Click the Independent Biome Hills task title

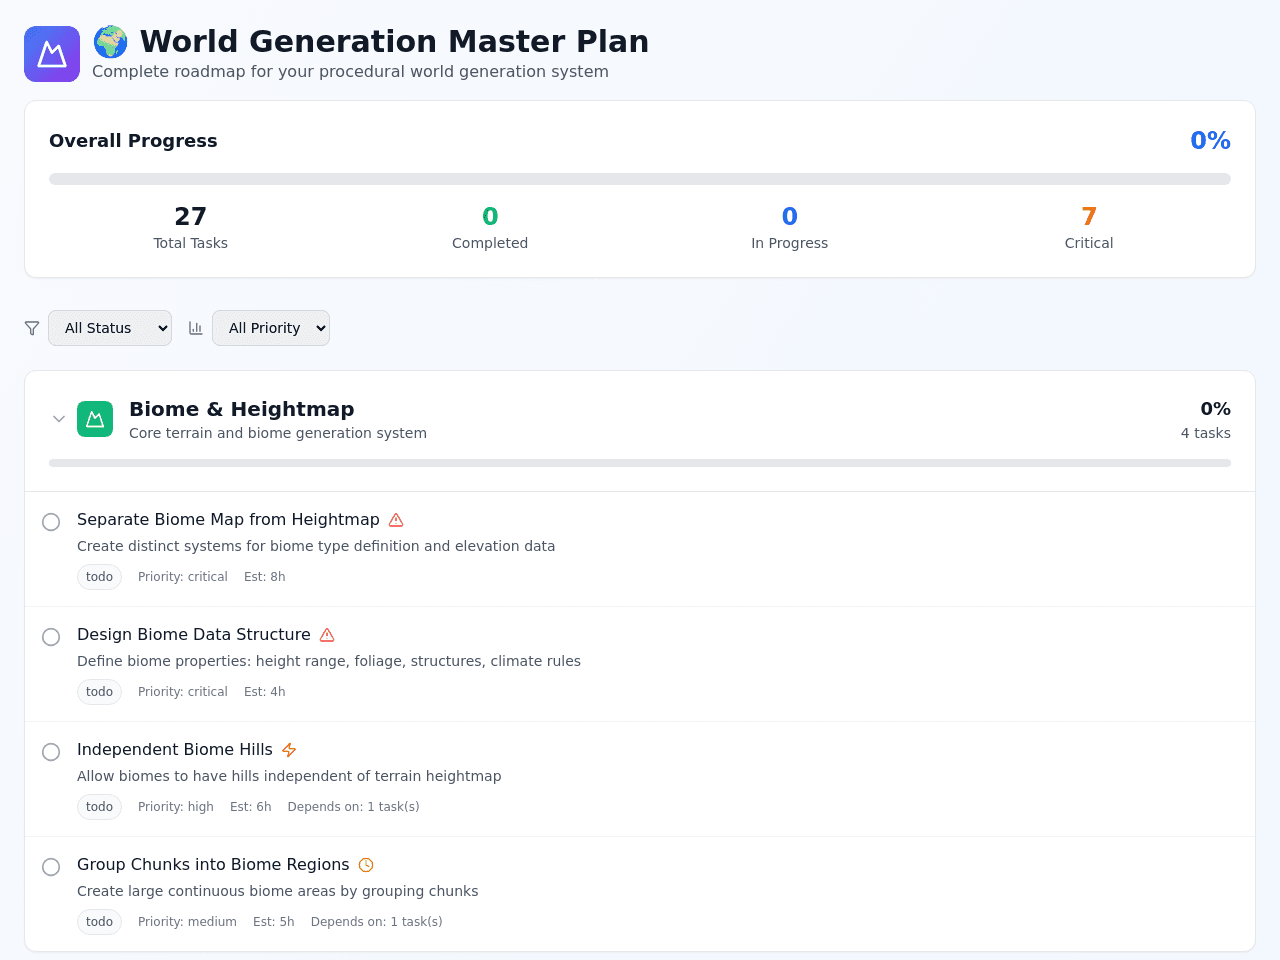point(175,750)
